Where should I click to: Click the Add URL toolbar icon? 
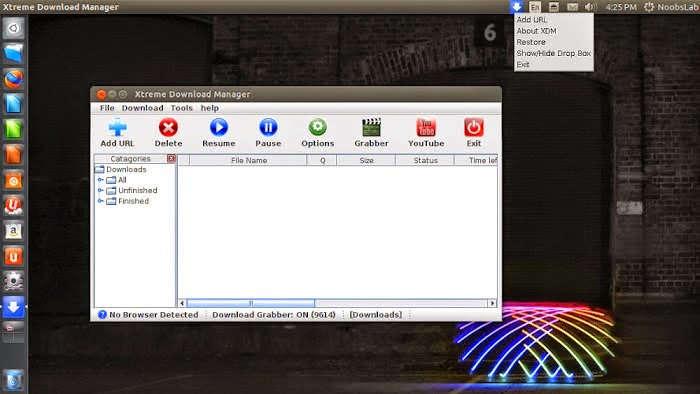pos(117,128)
